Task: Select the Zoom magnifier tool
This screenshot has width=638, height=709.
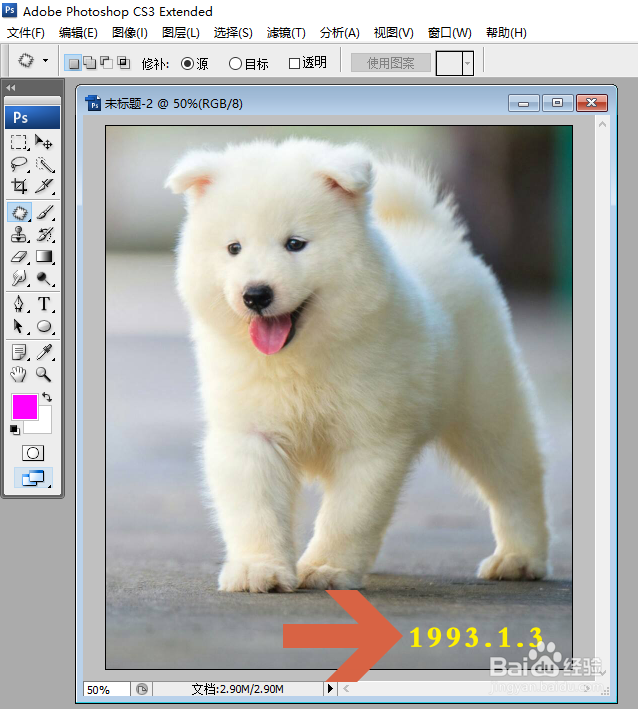Action: coord(44,374)
